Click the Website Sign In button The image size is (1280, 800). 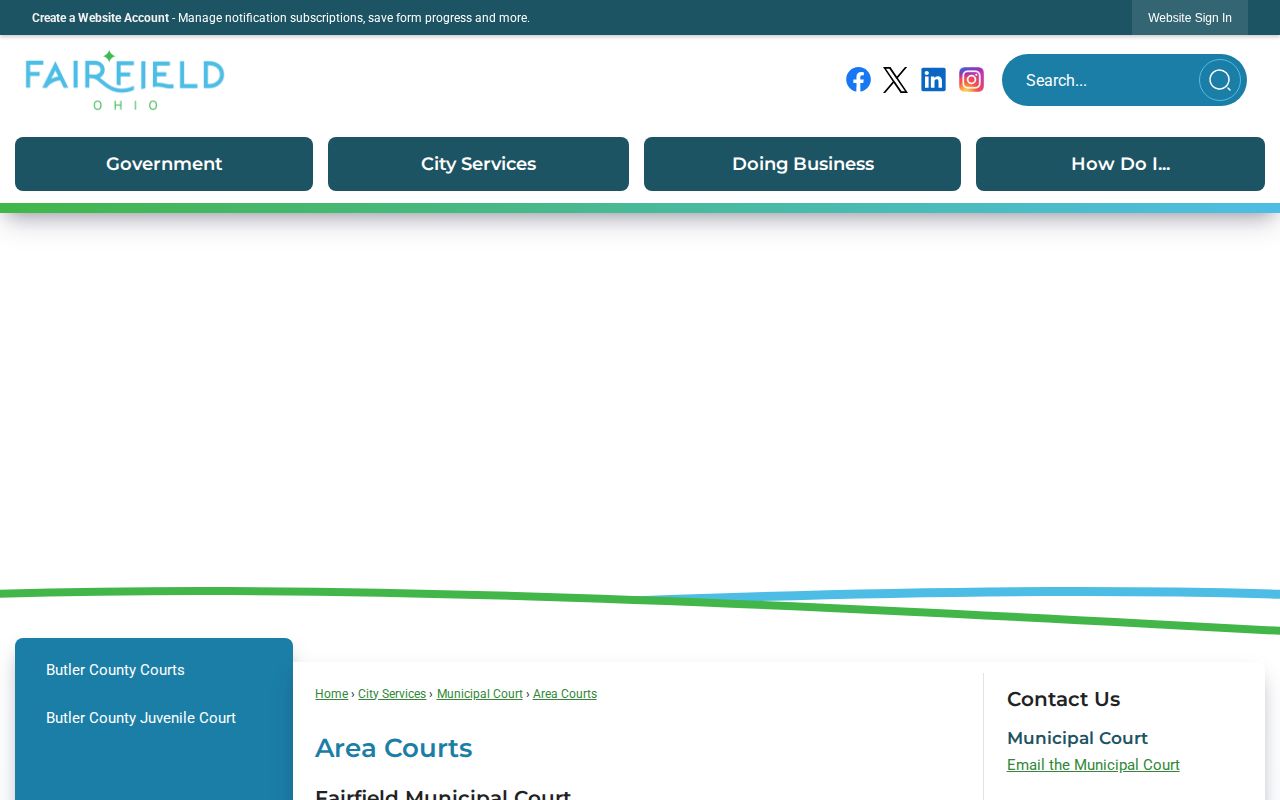click(x=1190, y=18)
